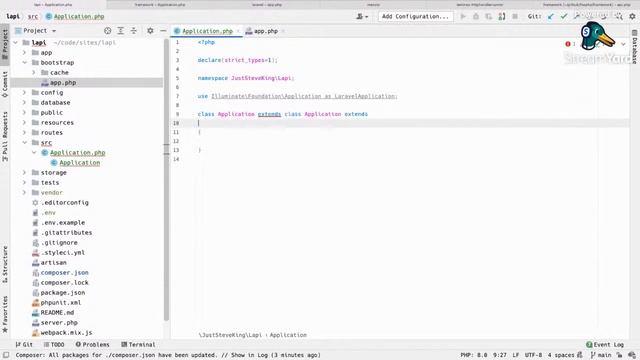Image resolution: width=640 pixels, height=360 pixels.
Task: Click the Run configuration play icon
Action: point(463,17)
